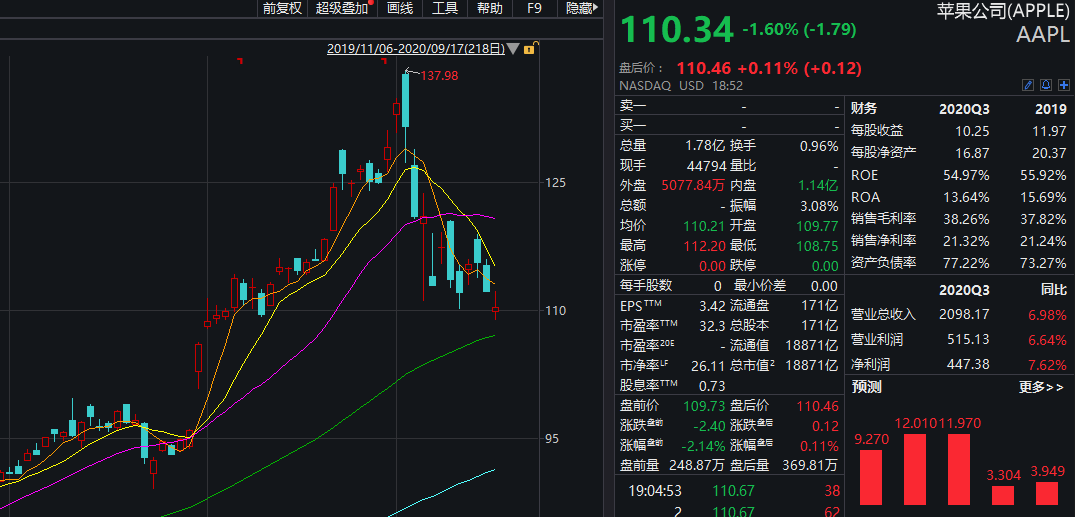The image size is (1075, 517).
Task: Toggle the yellow padlock icon on the chart
Action: [530, 48]
